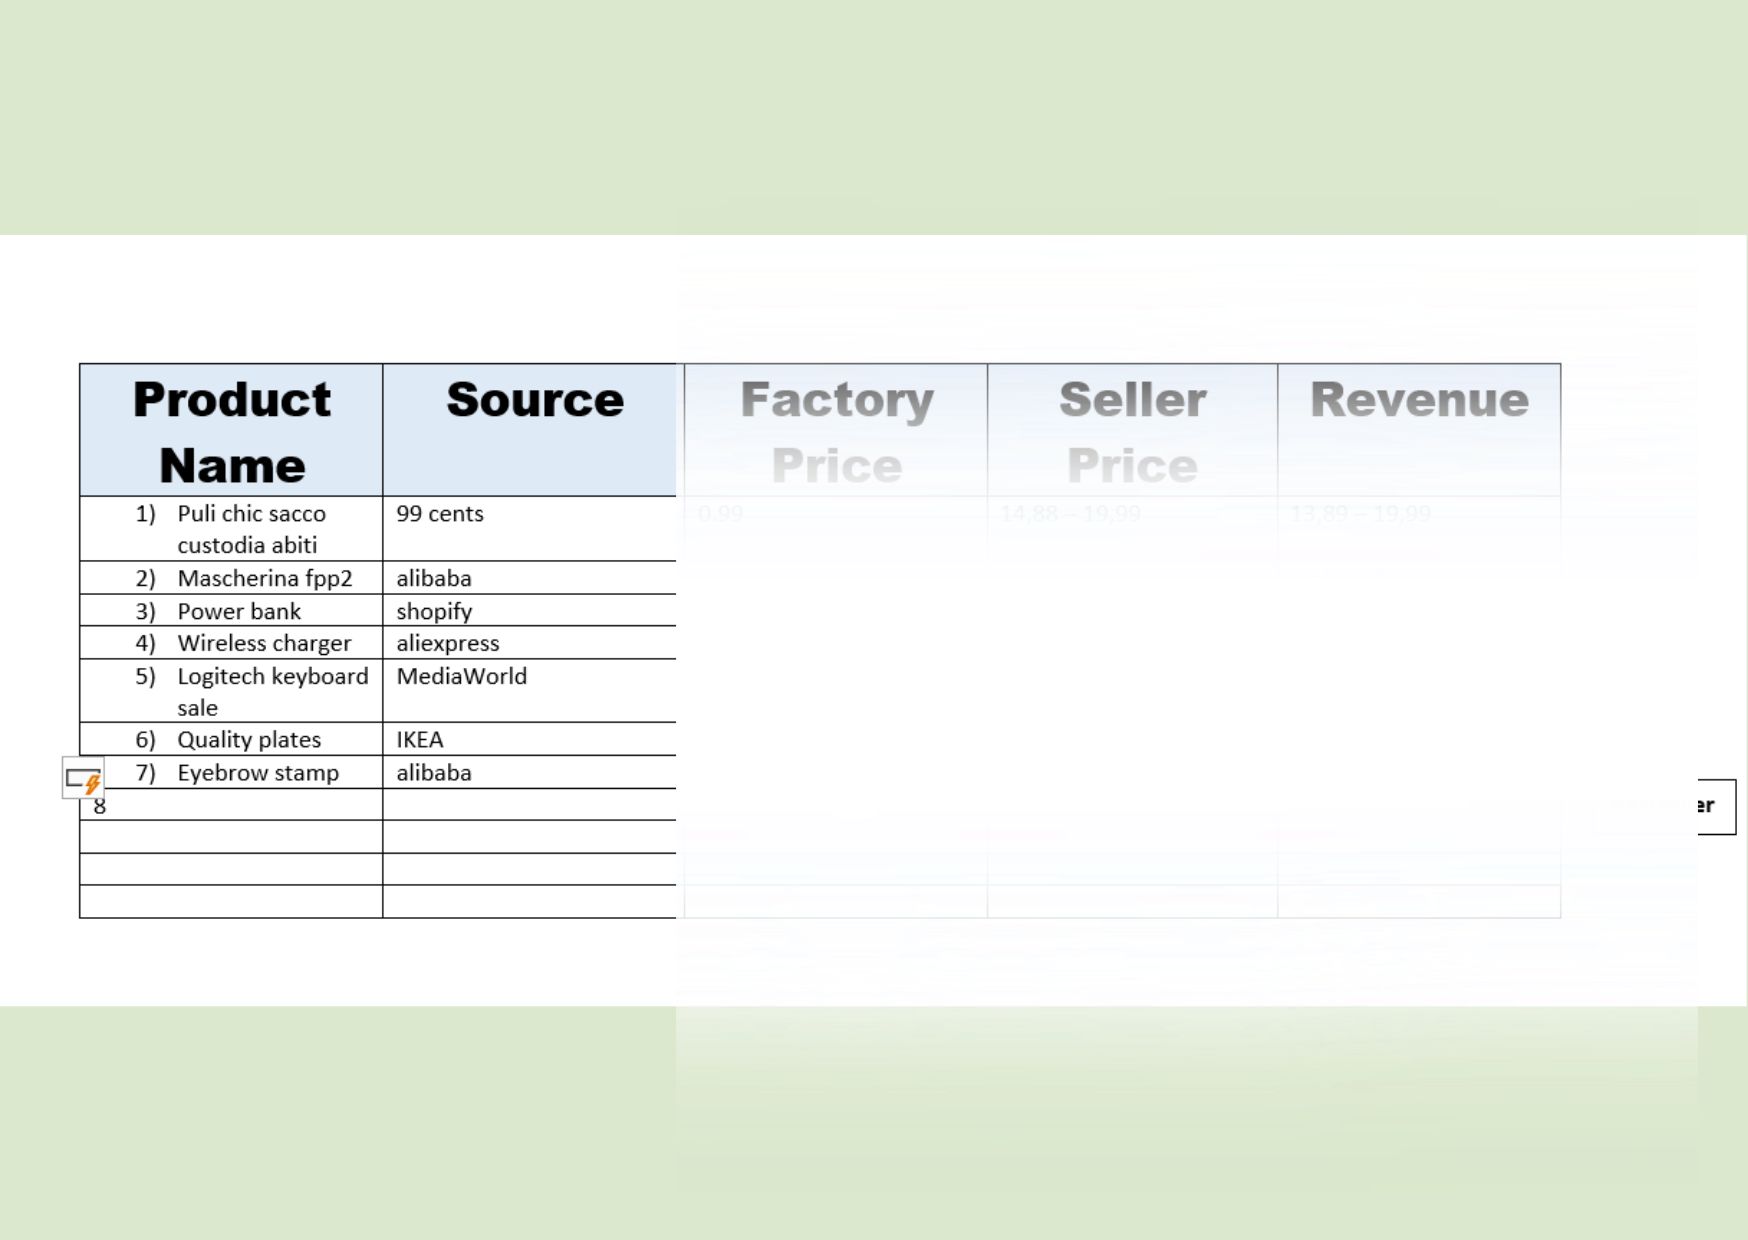
Task: Click the row containing the number 8
Action: coord(231,806)
